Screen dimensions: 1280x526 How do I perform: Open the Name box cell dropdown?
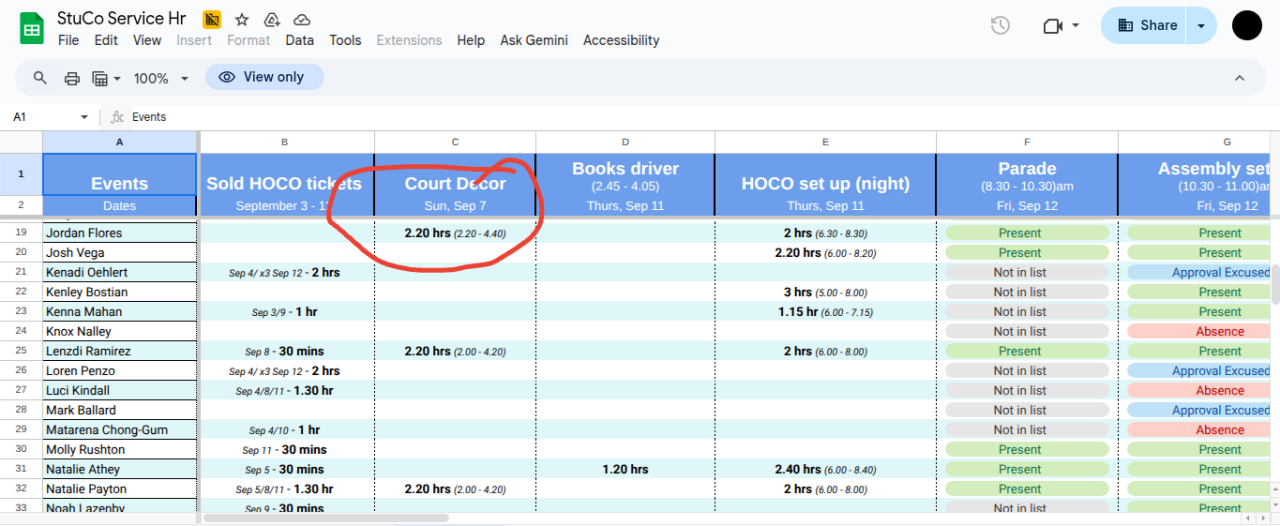84,117
